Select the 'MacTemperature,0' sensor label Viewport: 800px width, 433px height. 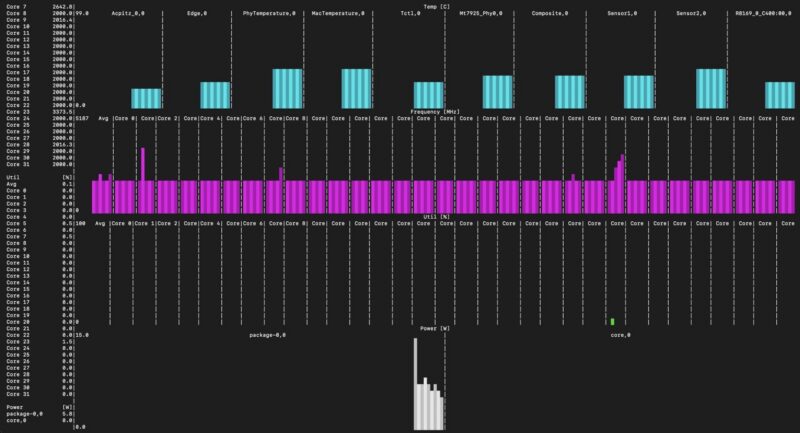[338, 13]
